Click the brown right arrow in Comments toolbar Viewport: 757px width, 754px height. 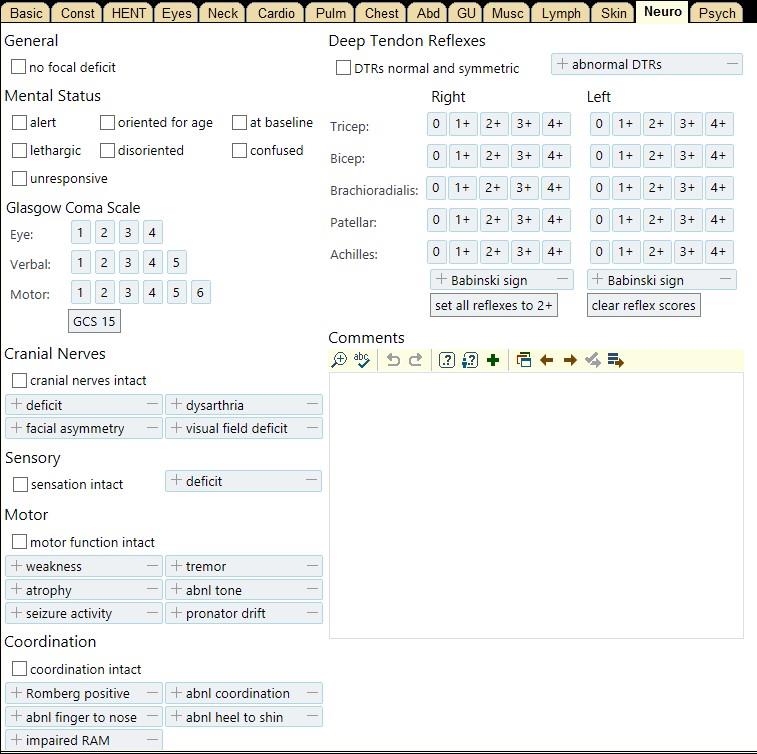click(x=570, y=360)
